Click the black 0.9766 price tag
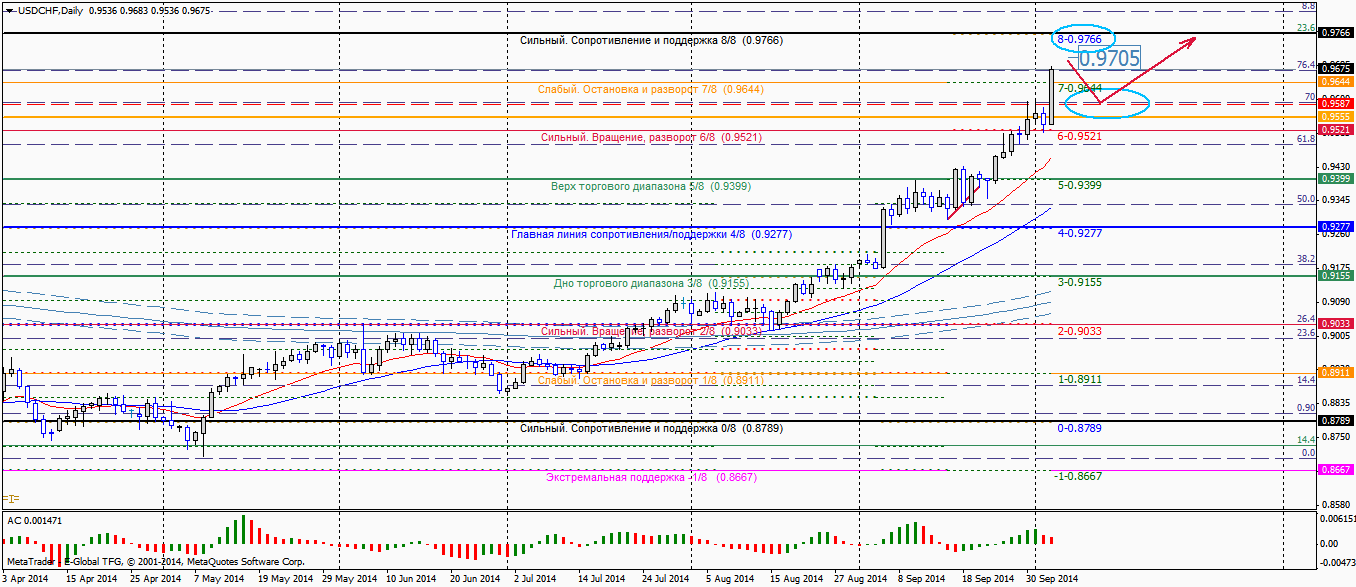Image resolution: width=1356 pixels, height=587 pixels. click(x=1336, y=33)
